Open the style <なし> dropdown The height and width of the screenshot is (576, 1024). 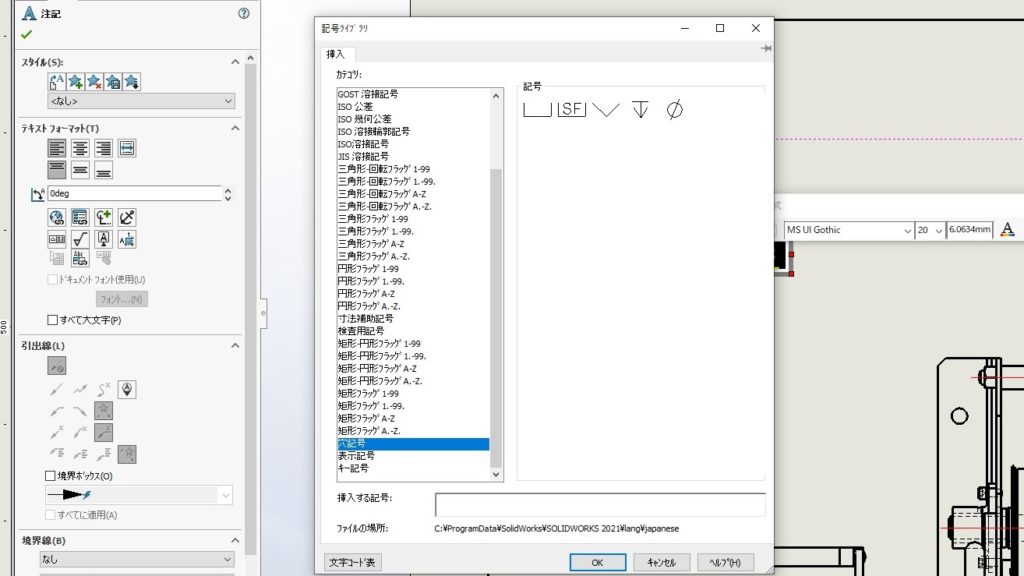coord(141,101)
